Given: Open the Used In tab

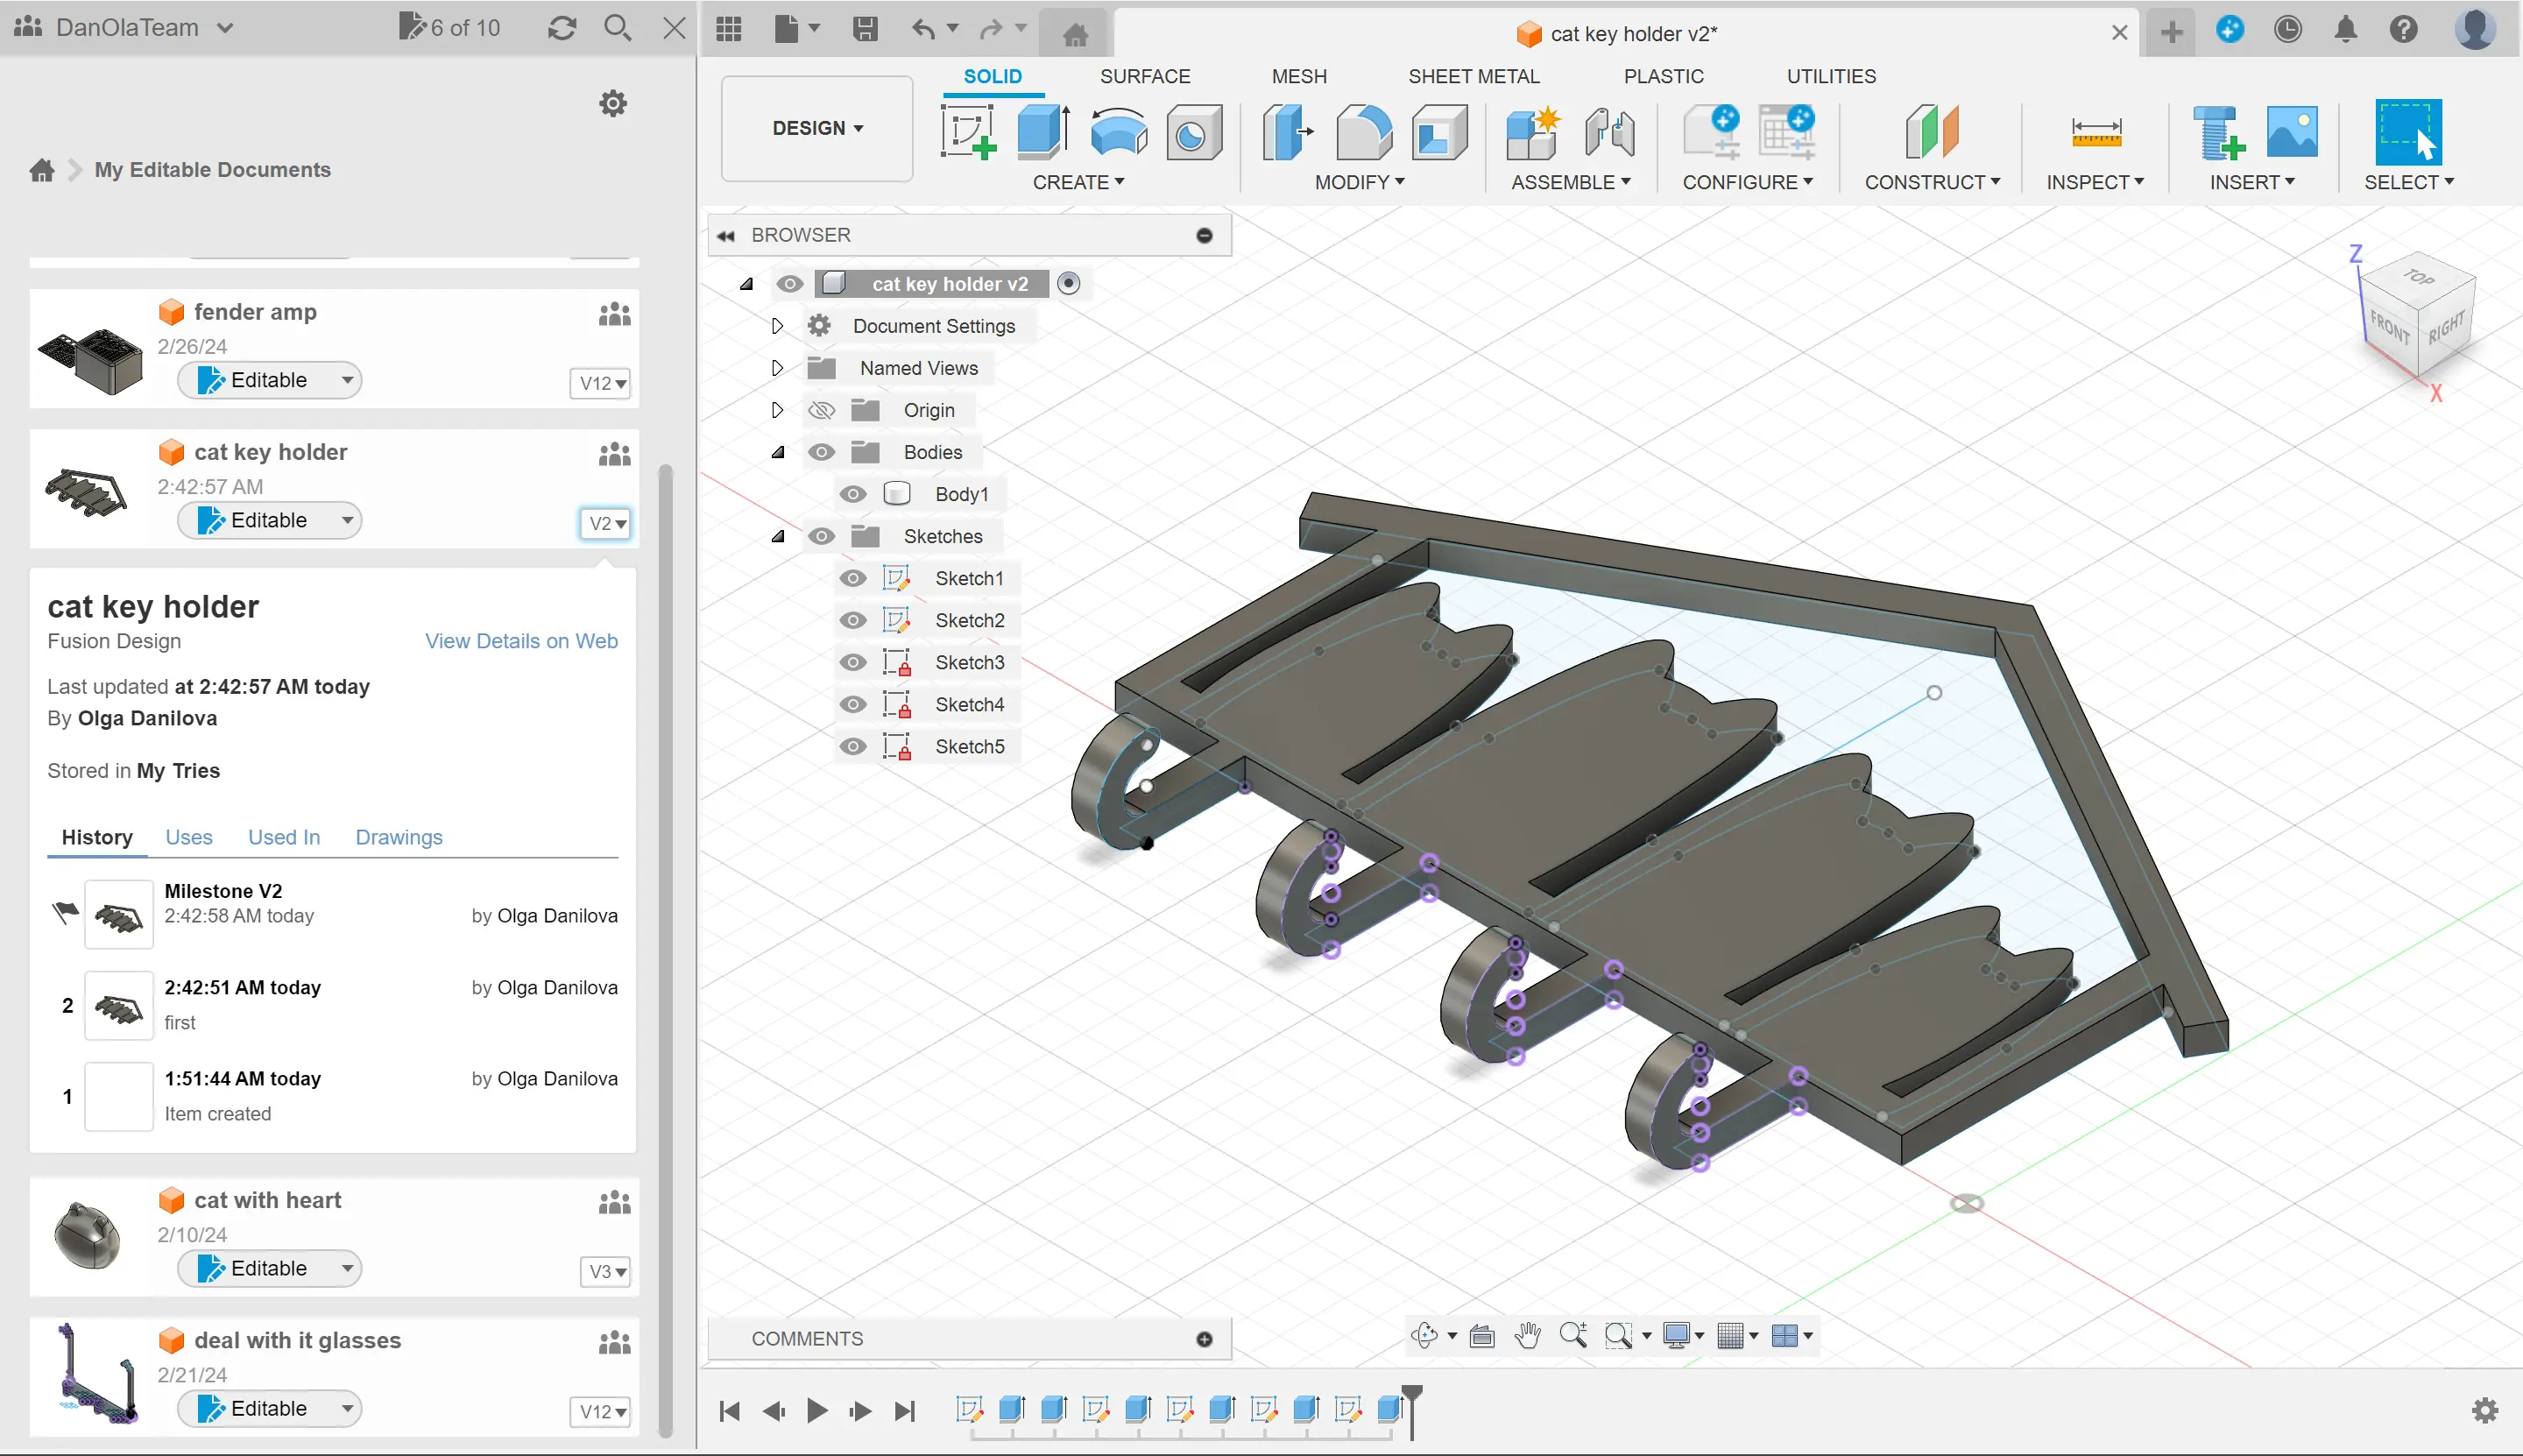Looking at the screenshot, I should point(284,837).
